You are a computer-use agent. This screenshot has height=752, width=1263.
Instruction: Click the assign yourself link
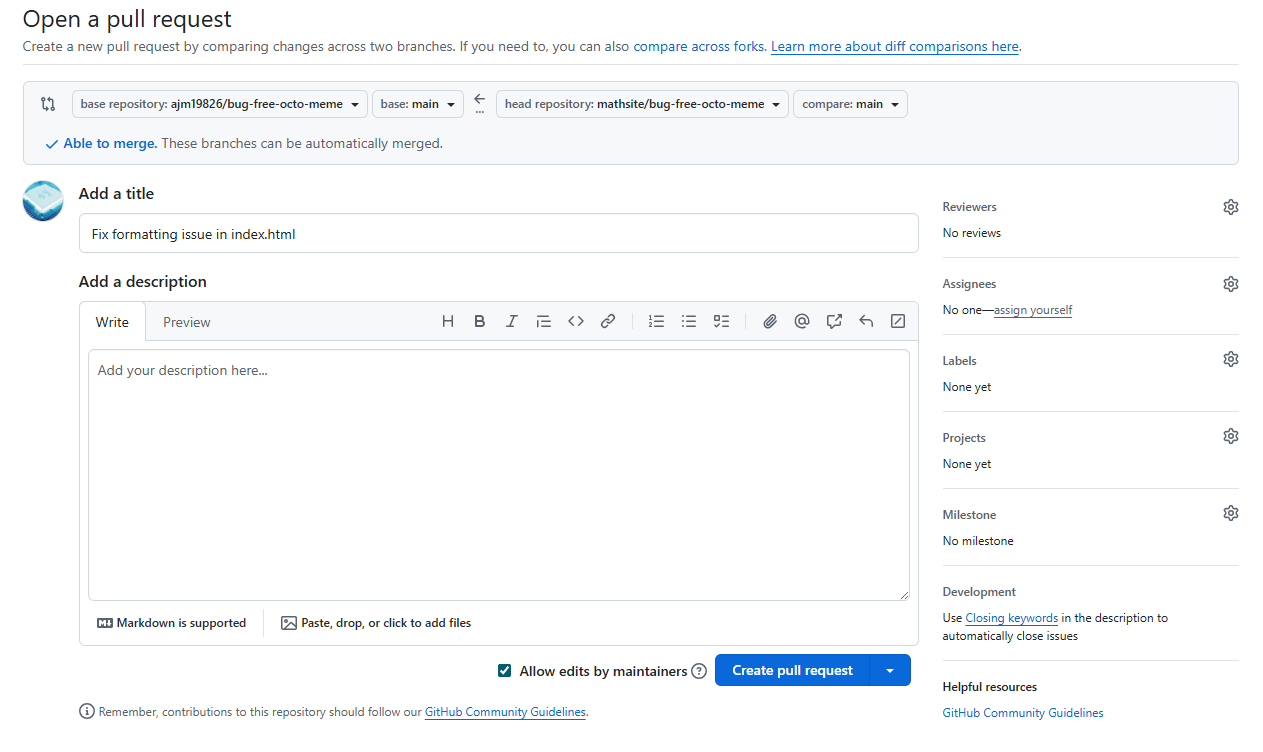point(1033,310)
